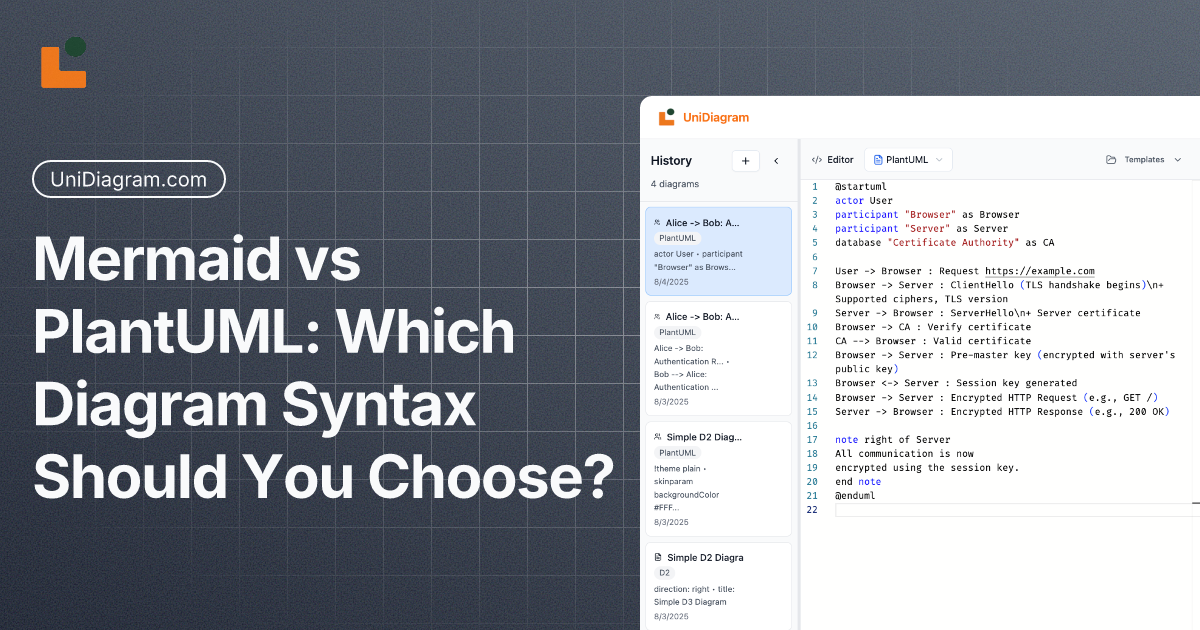The height and width of the screenshot is (630, 1200).
Task: Click the people icon on the skinparam card
Action: (x=657, y=437)
